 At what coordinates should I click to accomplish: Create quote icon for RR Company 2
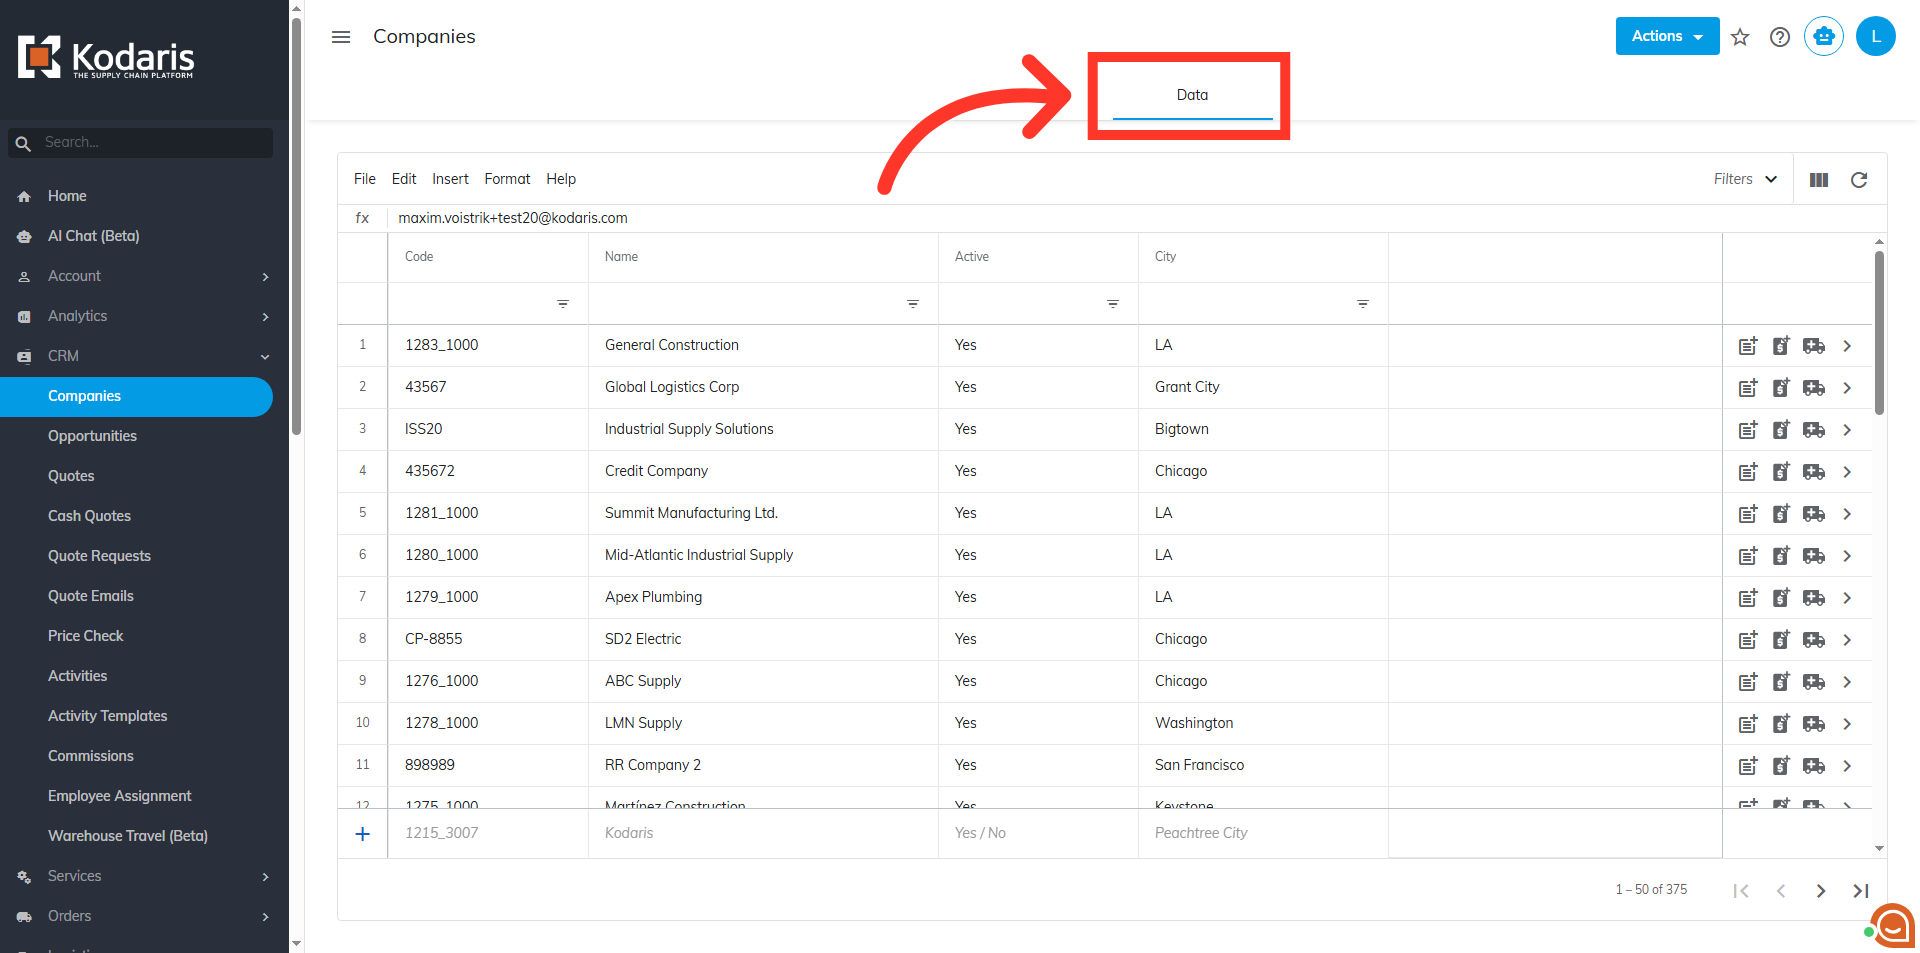point(1781,766)
